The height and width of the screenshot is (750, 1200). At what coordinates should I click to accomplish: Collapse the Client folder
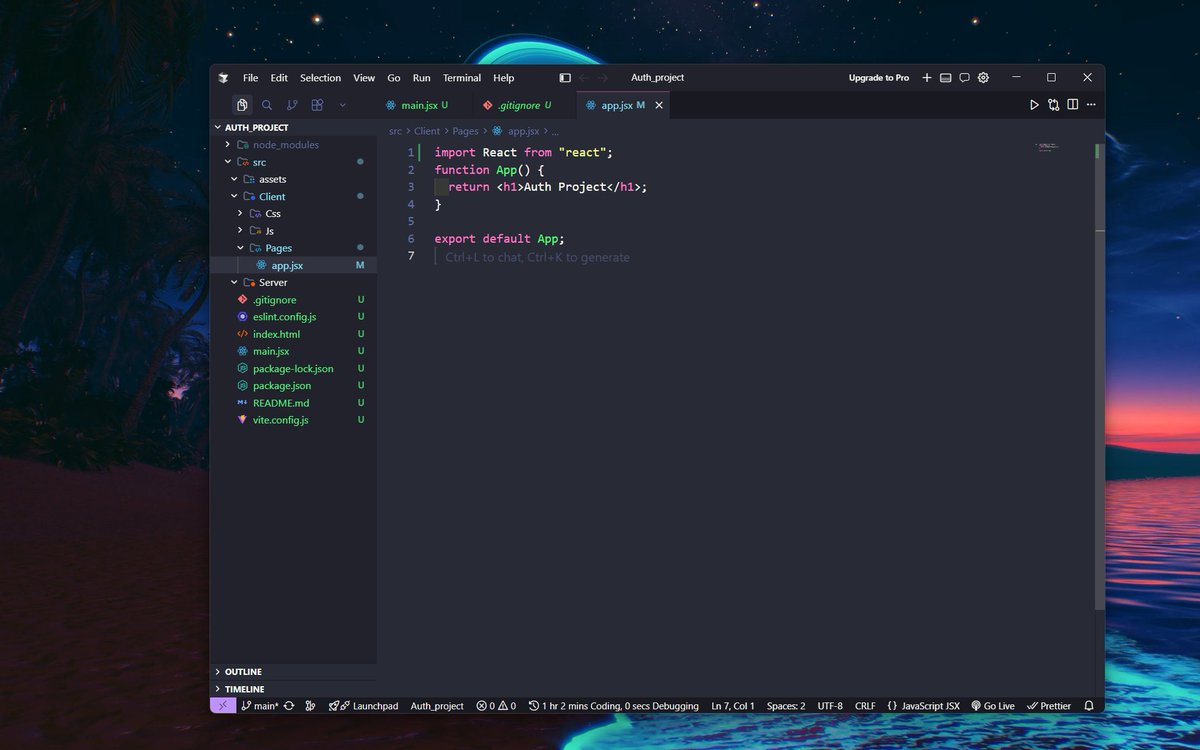[x=293, y=197]
